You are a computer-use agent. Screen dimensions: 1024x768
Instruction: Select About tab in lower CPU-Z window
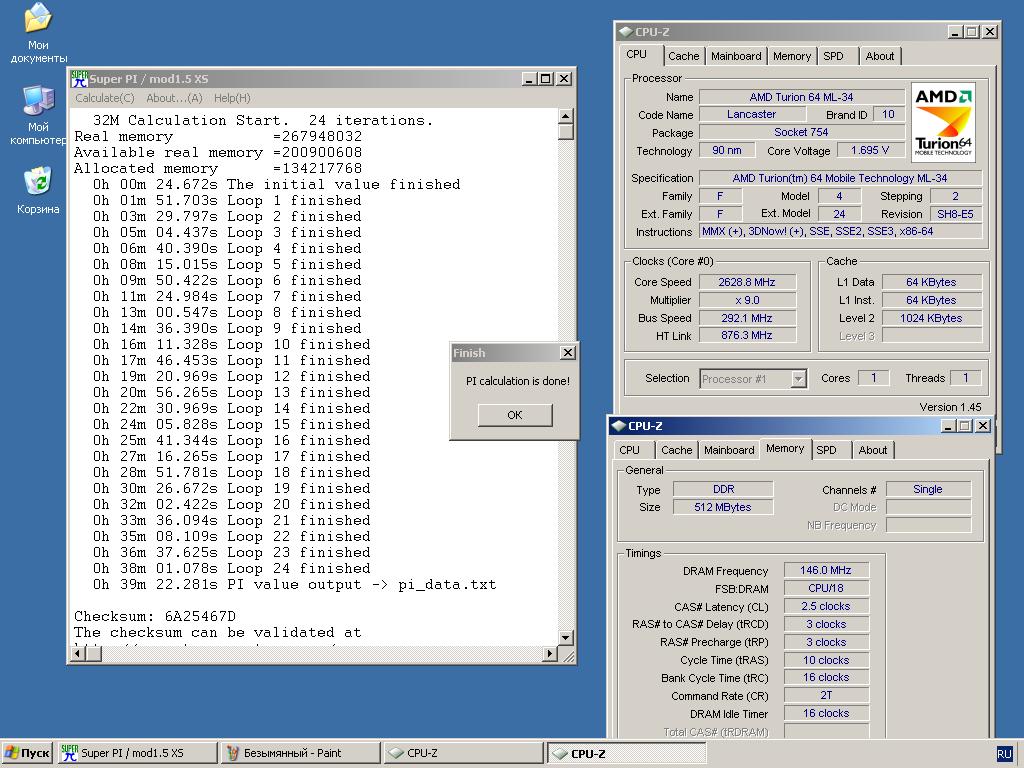pyautogui.click(x=872, y=450)
